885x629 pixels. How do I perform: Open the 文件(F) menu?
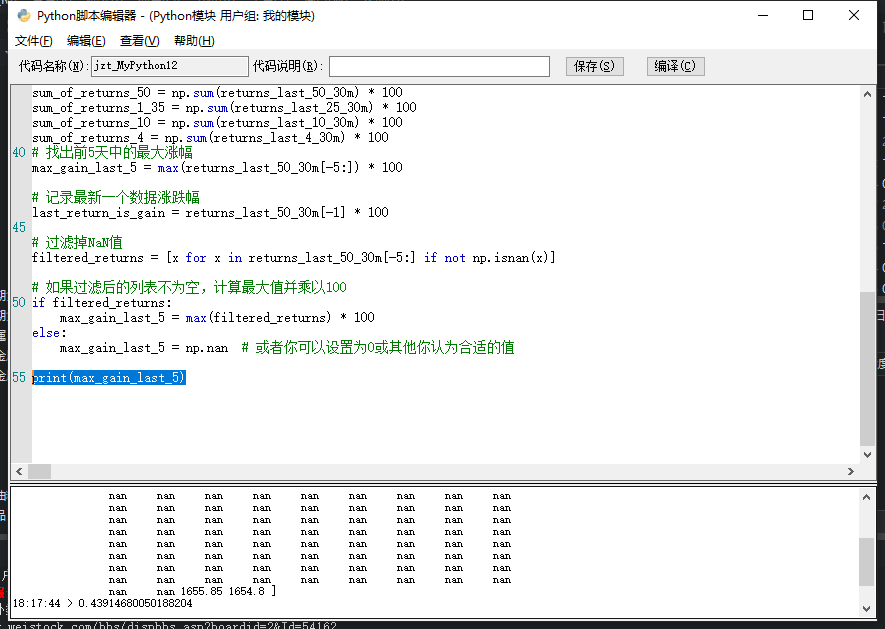[33, 41]
